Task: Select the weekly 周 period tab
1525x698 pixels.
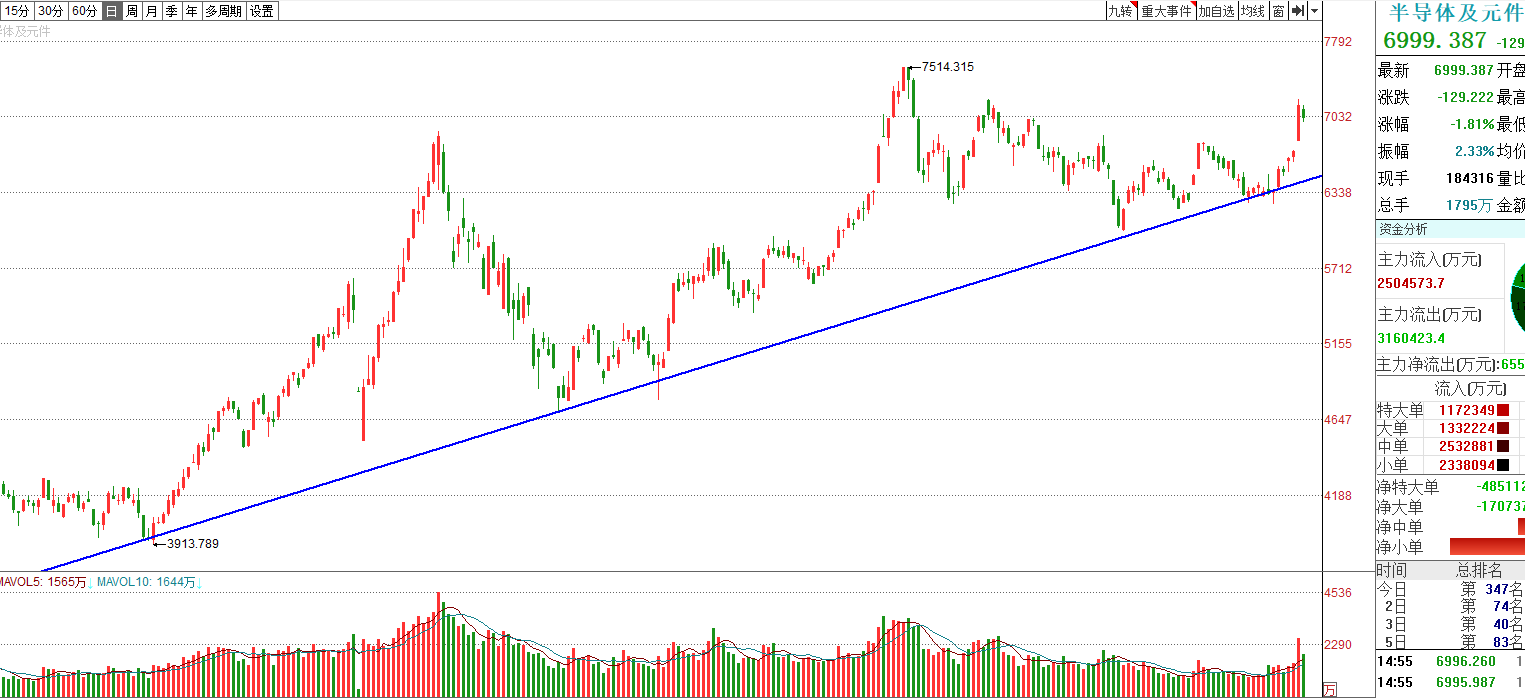Action: coord(131,11)
